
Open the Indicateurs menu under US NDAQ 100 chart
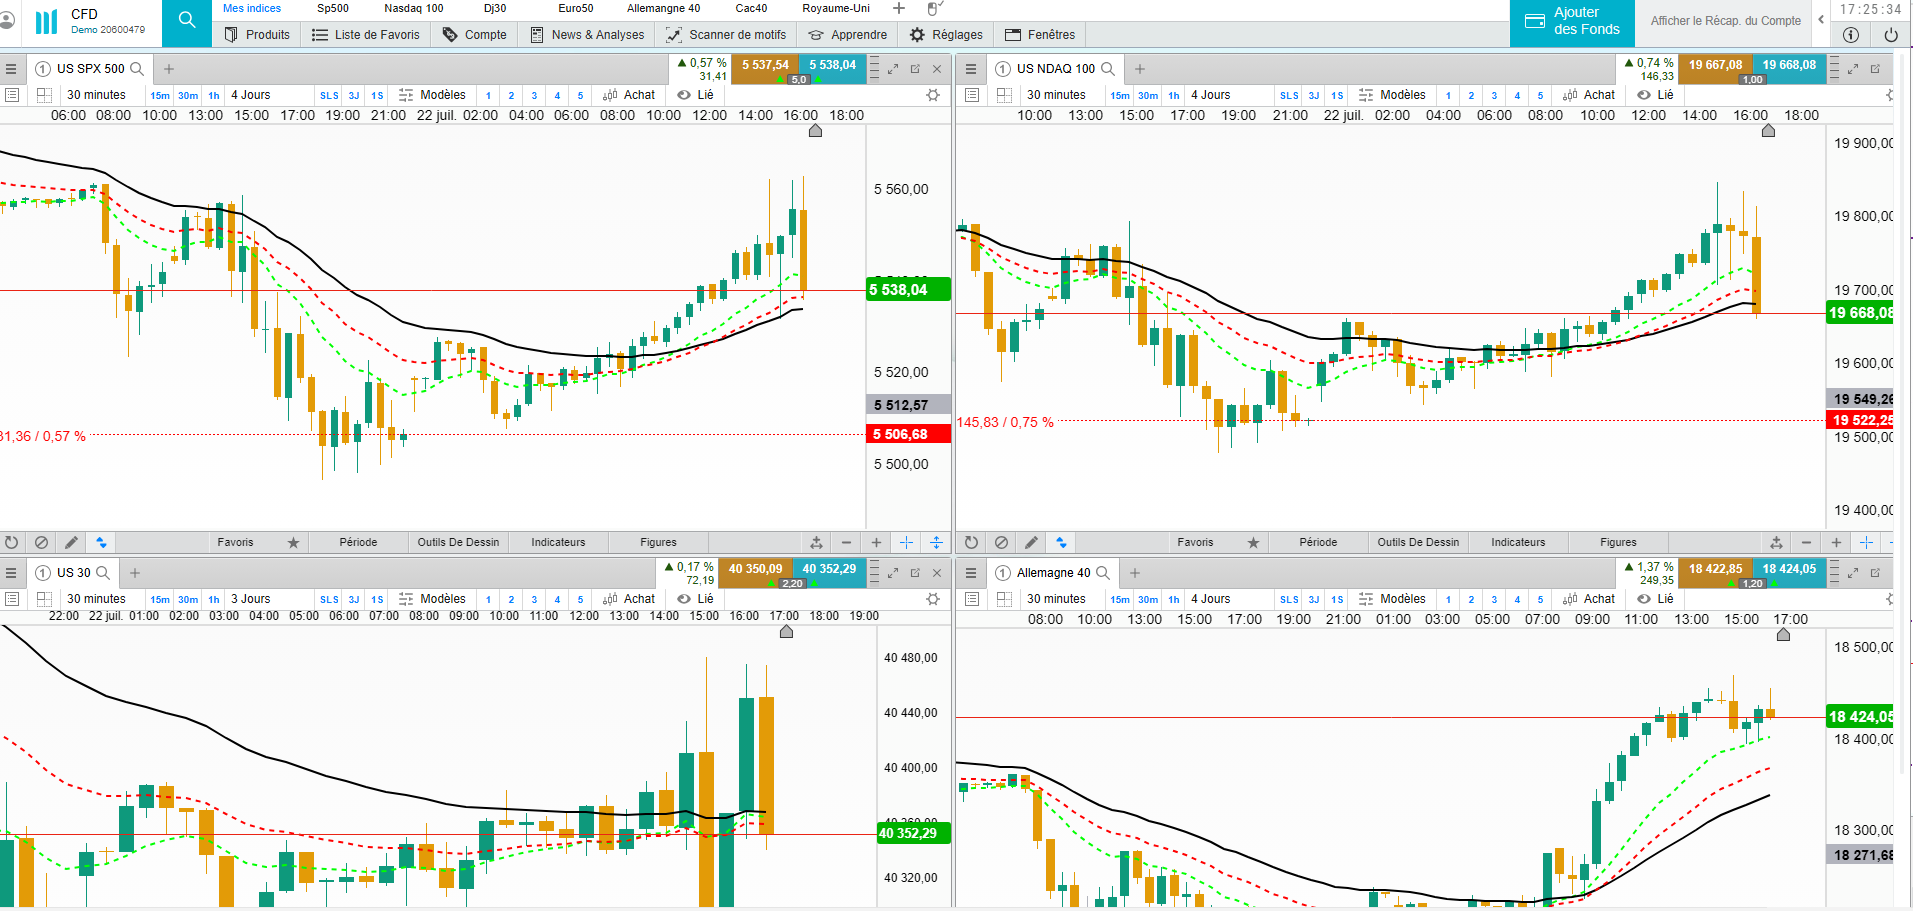click(1518, 542)
